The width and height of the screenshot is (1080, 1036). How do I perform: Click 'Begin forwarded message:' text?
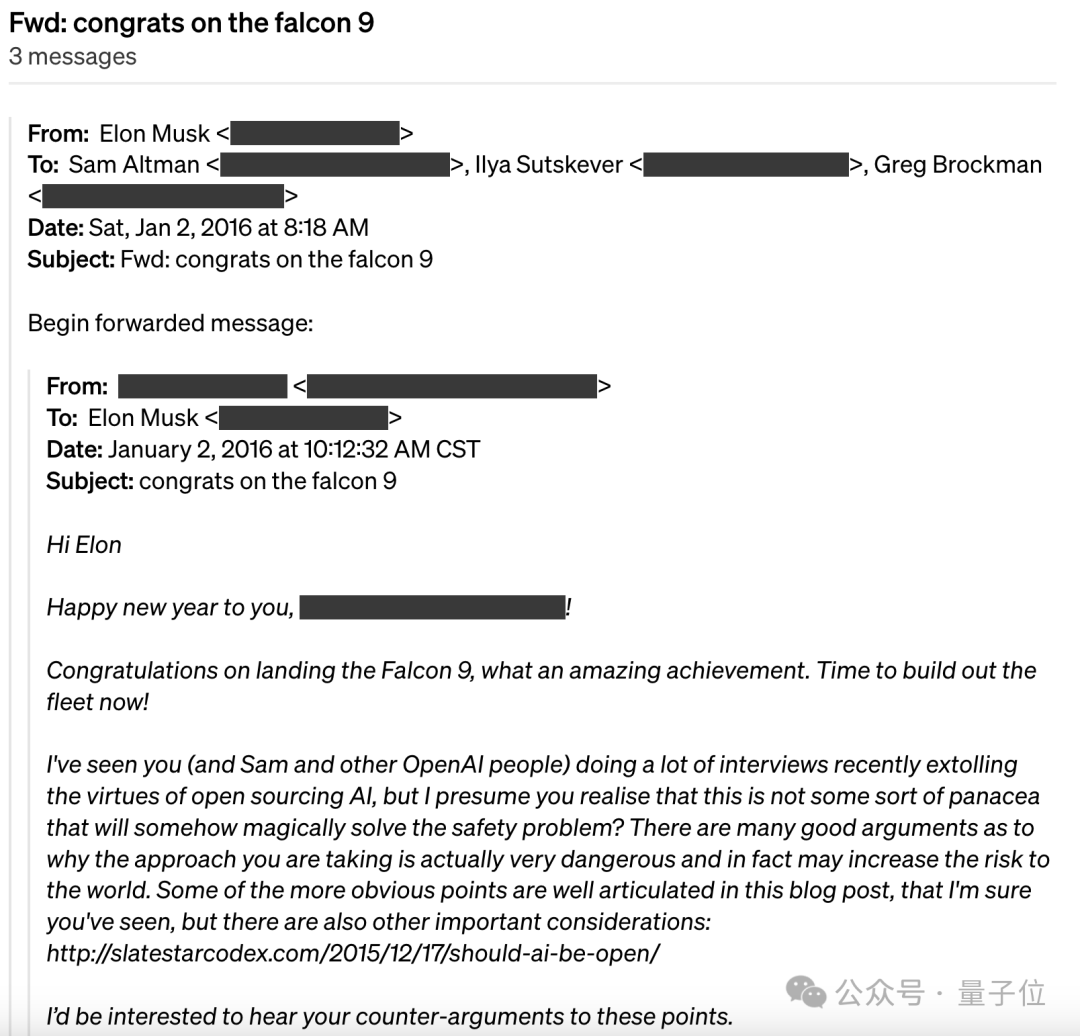(x=170, y=323)
